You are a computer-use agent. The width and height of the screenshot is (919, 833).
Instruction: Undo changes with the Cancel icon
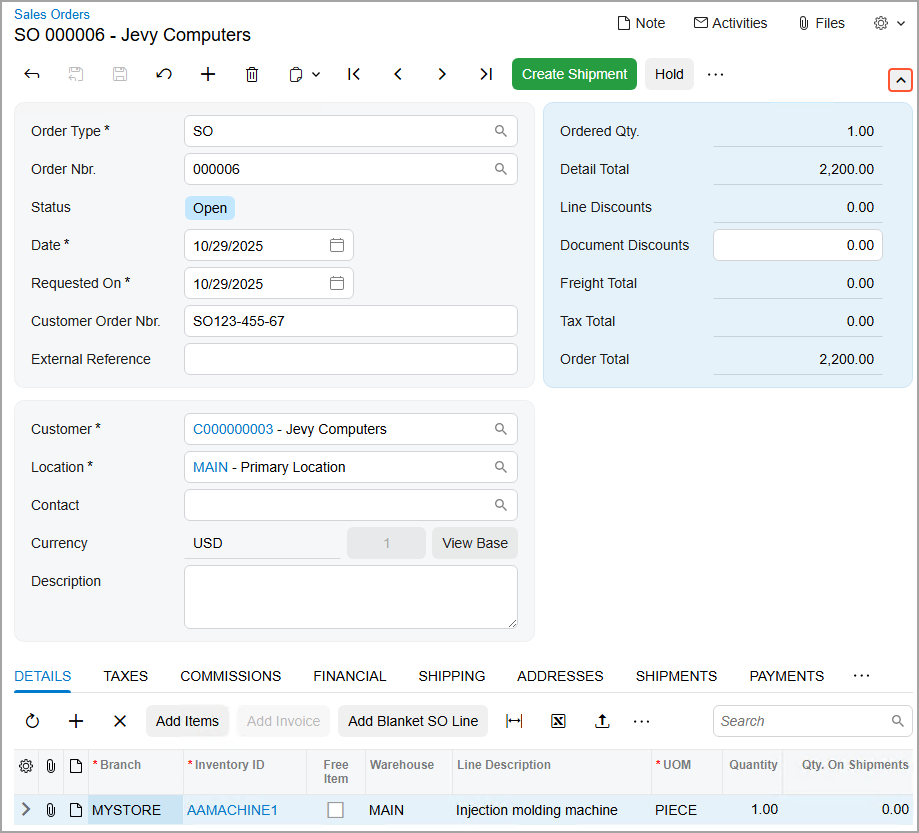tap(164, 74)
